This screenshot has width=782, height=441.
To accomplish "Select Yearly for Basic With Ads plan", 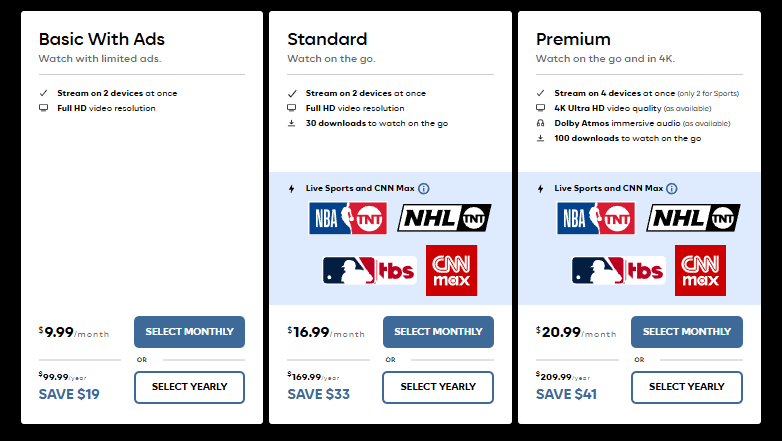I will click(x=190, y=387).
